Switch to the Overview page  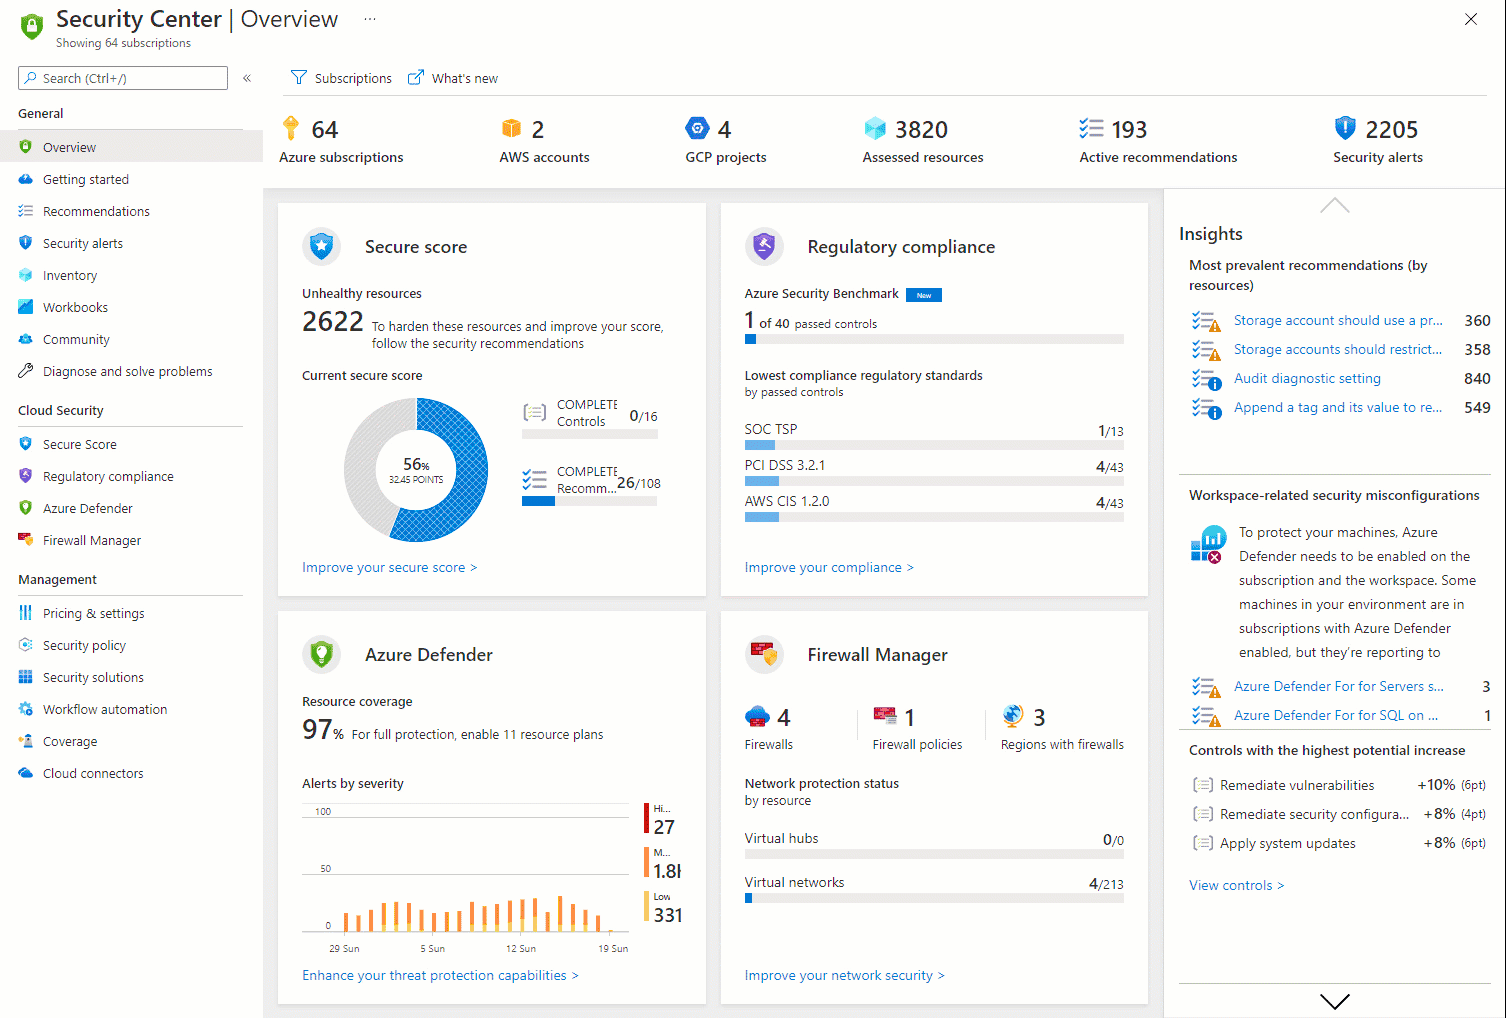tap(69, 146)
